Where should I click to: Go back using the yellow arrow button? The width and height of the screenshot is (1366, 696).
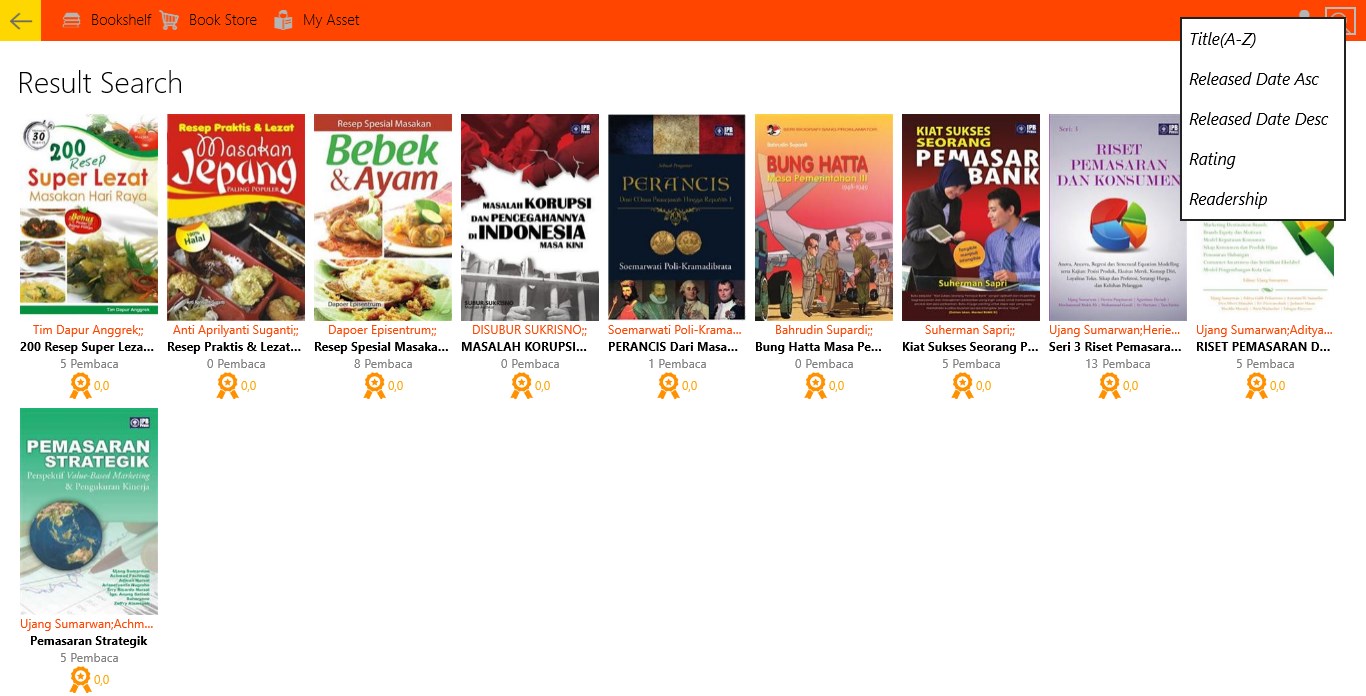(x=20, y=20)
